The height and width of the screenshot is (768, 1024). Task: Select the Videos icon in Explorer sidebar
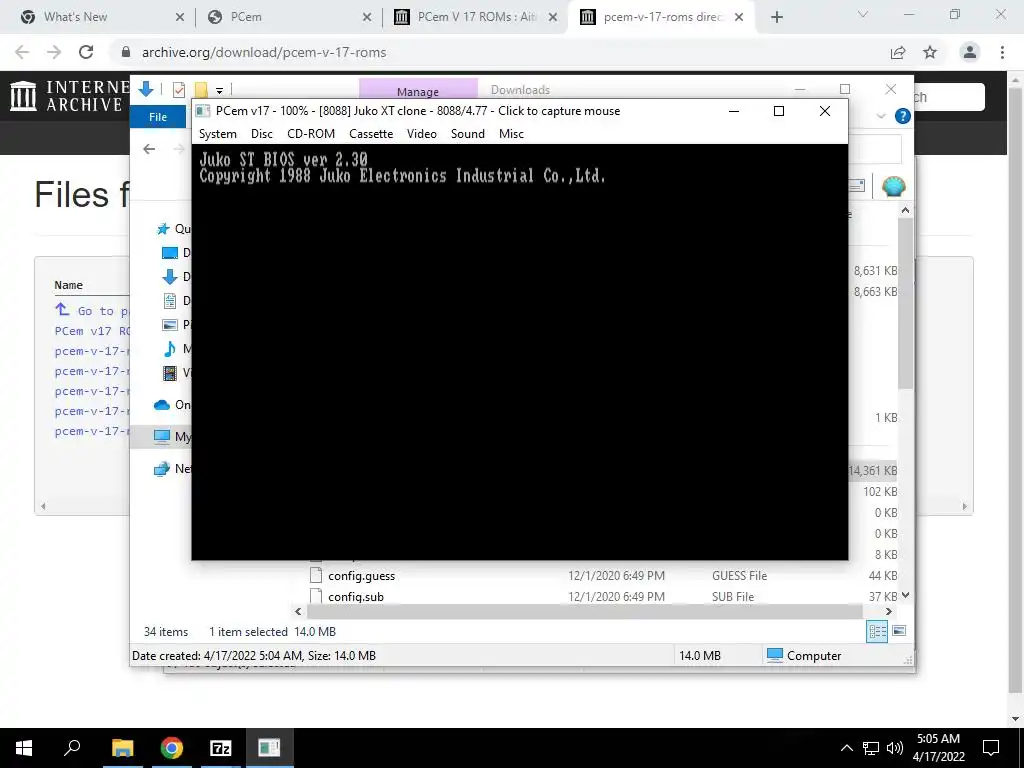click(170, 373)
